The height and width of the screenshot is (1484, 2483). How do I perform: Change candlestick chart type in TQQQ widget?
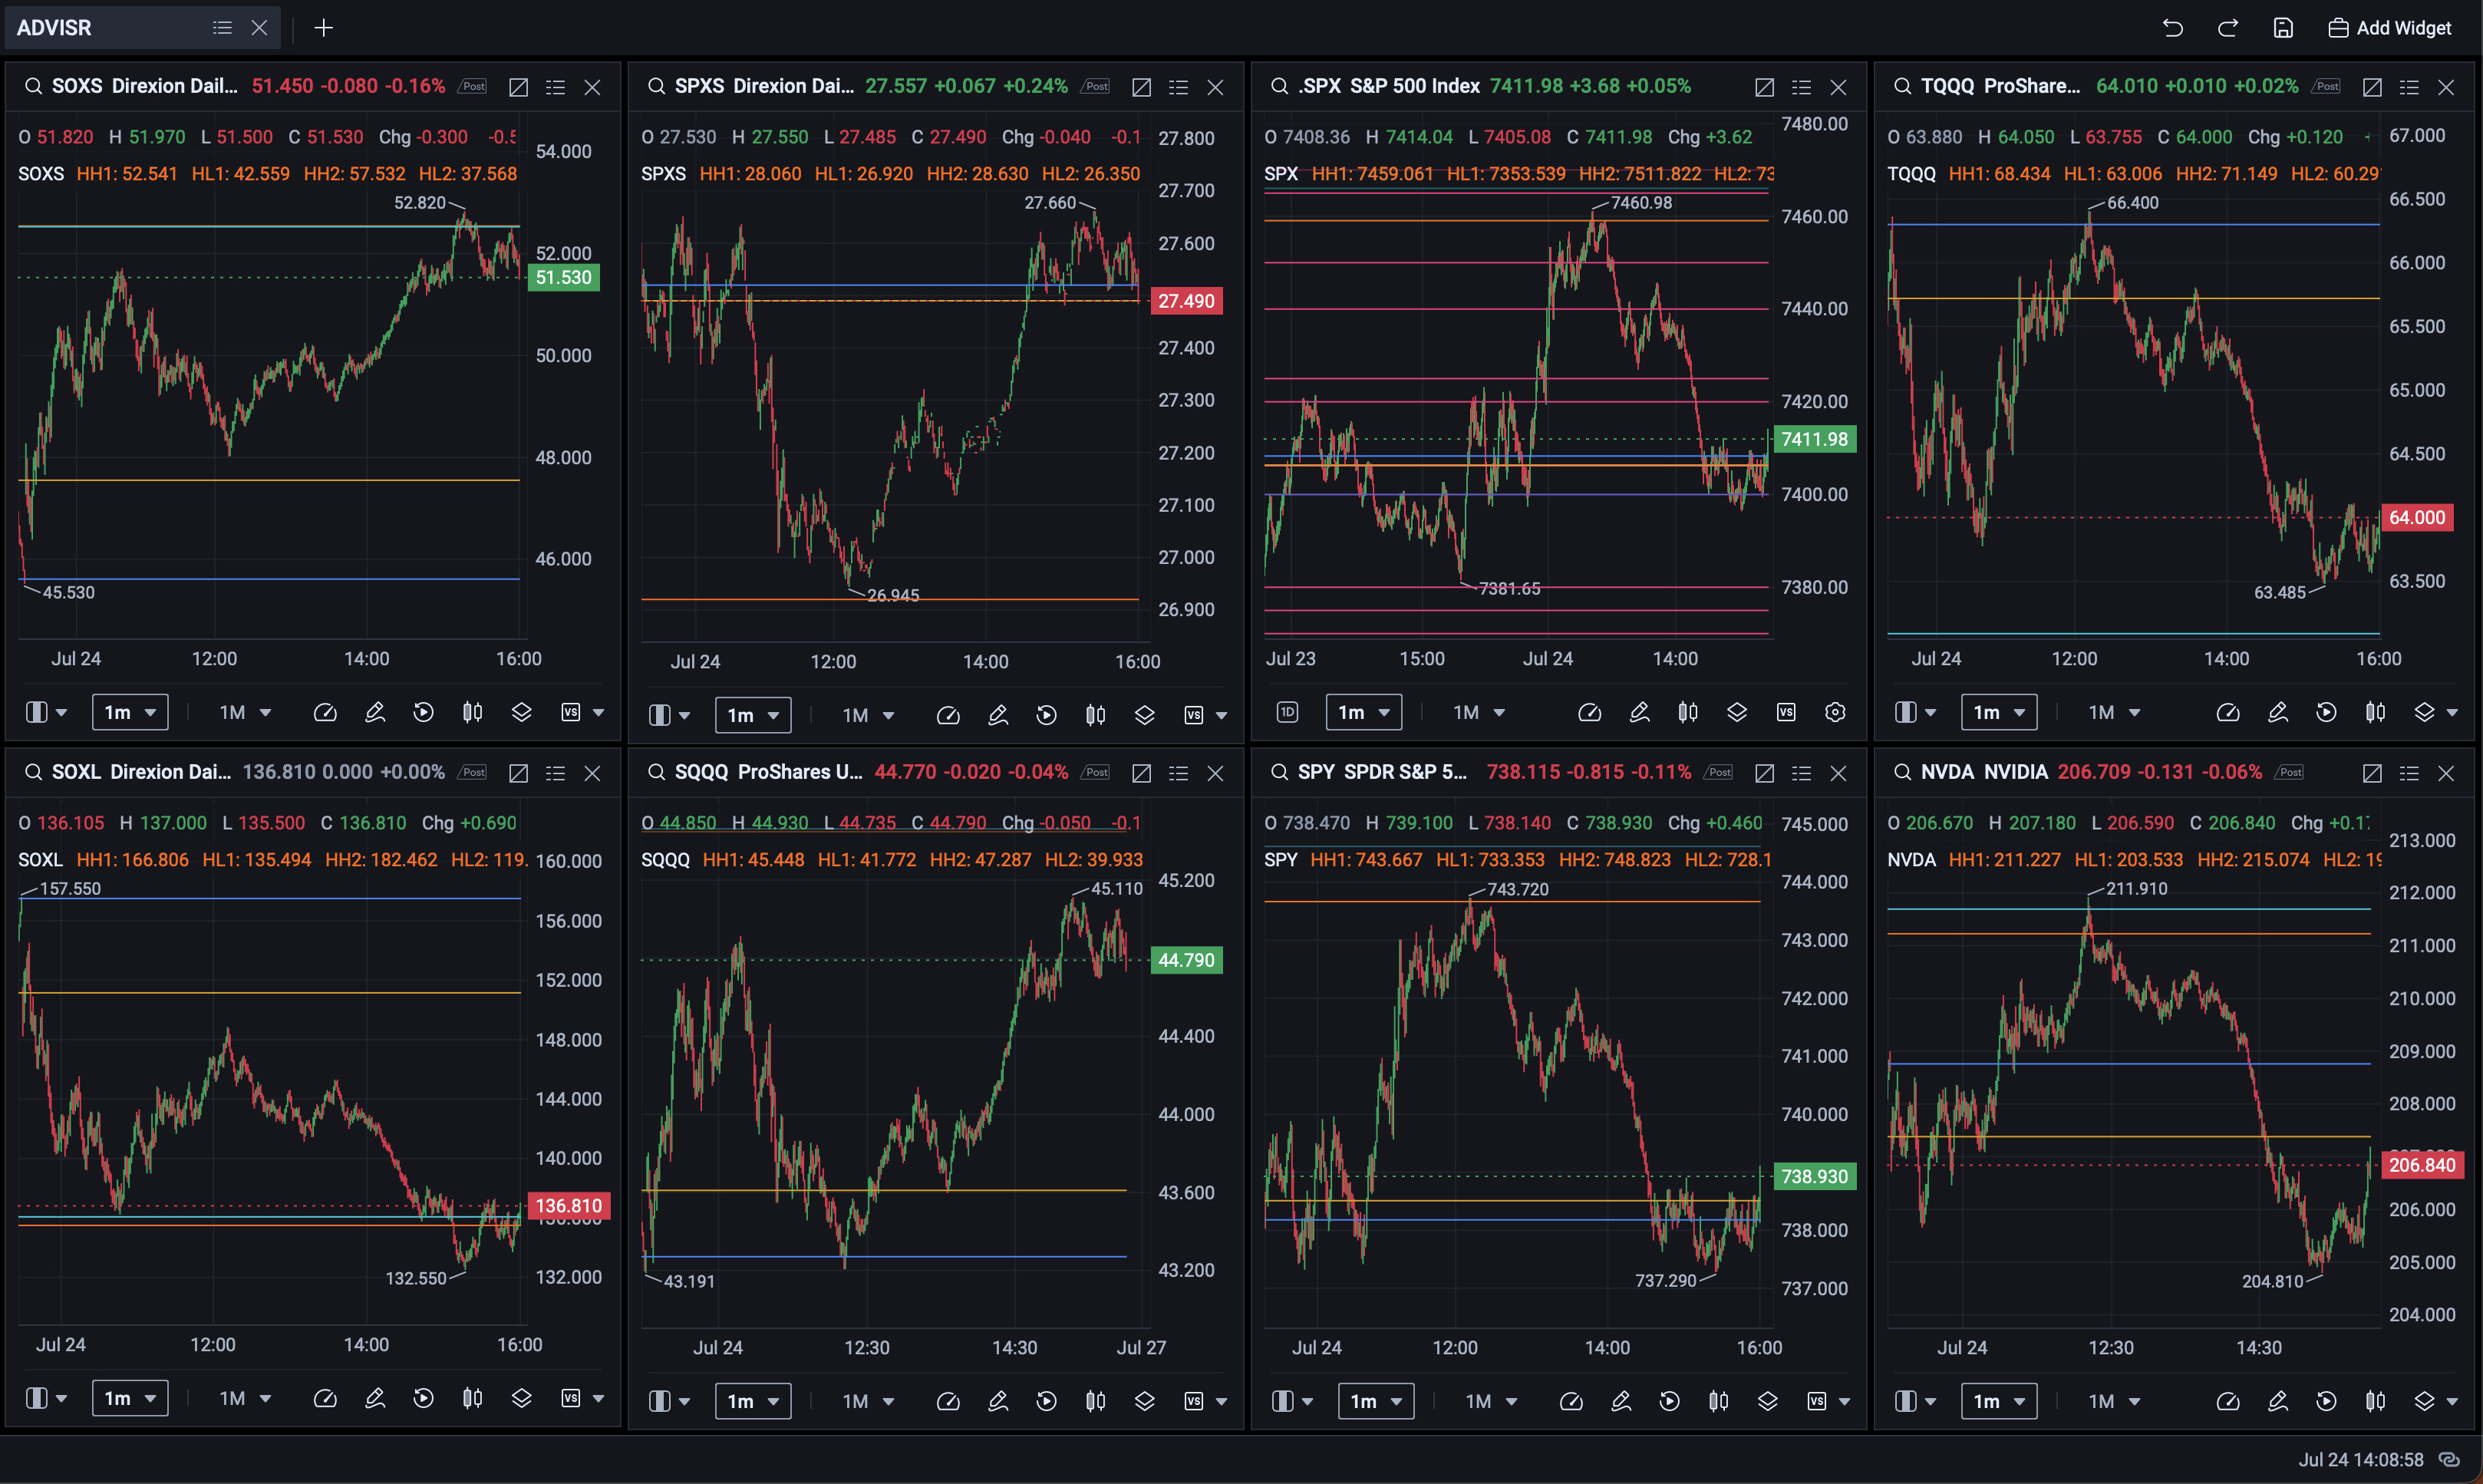(2376, 712)
